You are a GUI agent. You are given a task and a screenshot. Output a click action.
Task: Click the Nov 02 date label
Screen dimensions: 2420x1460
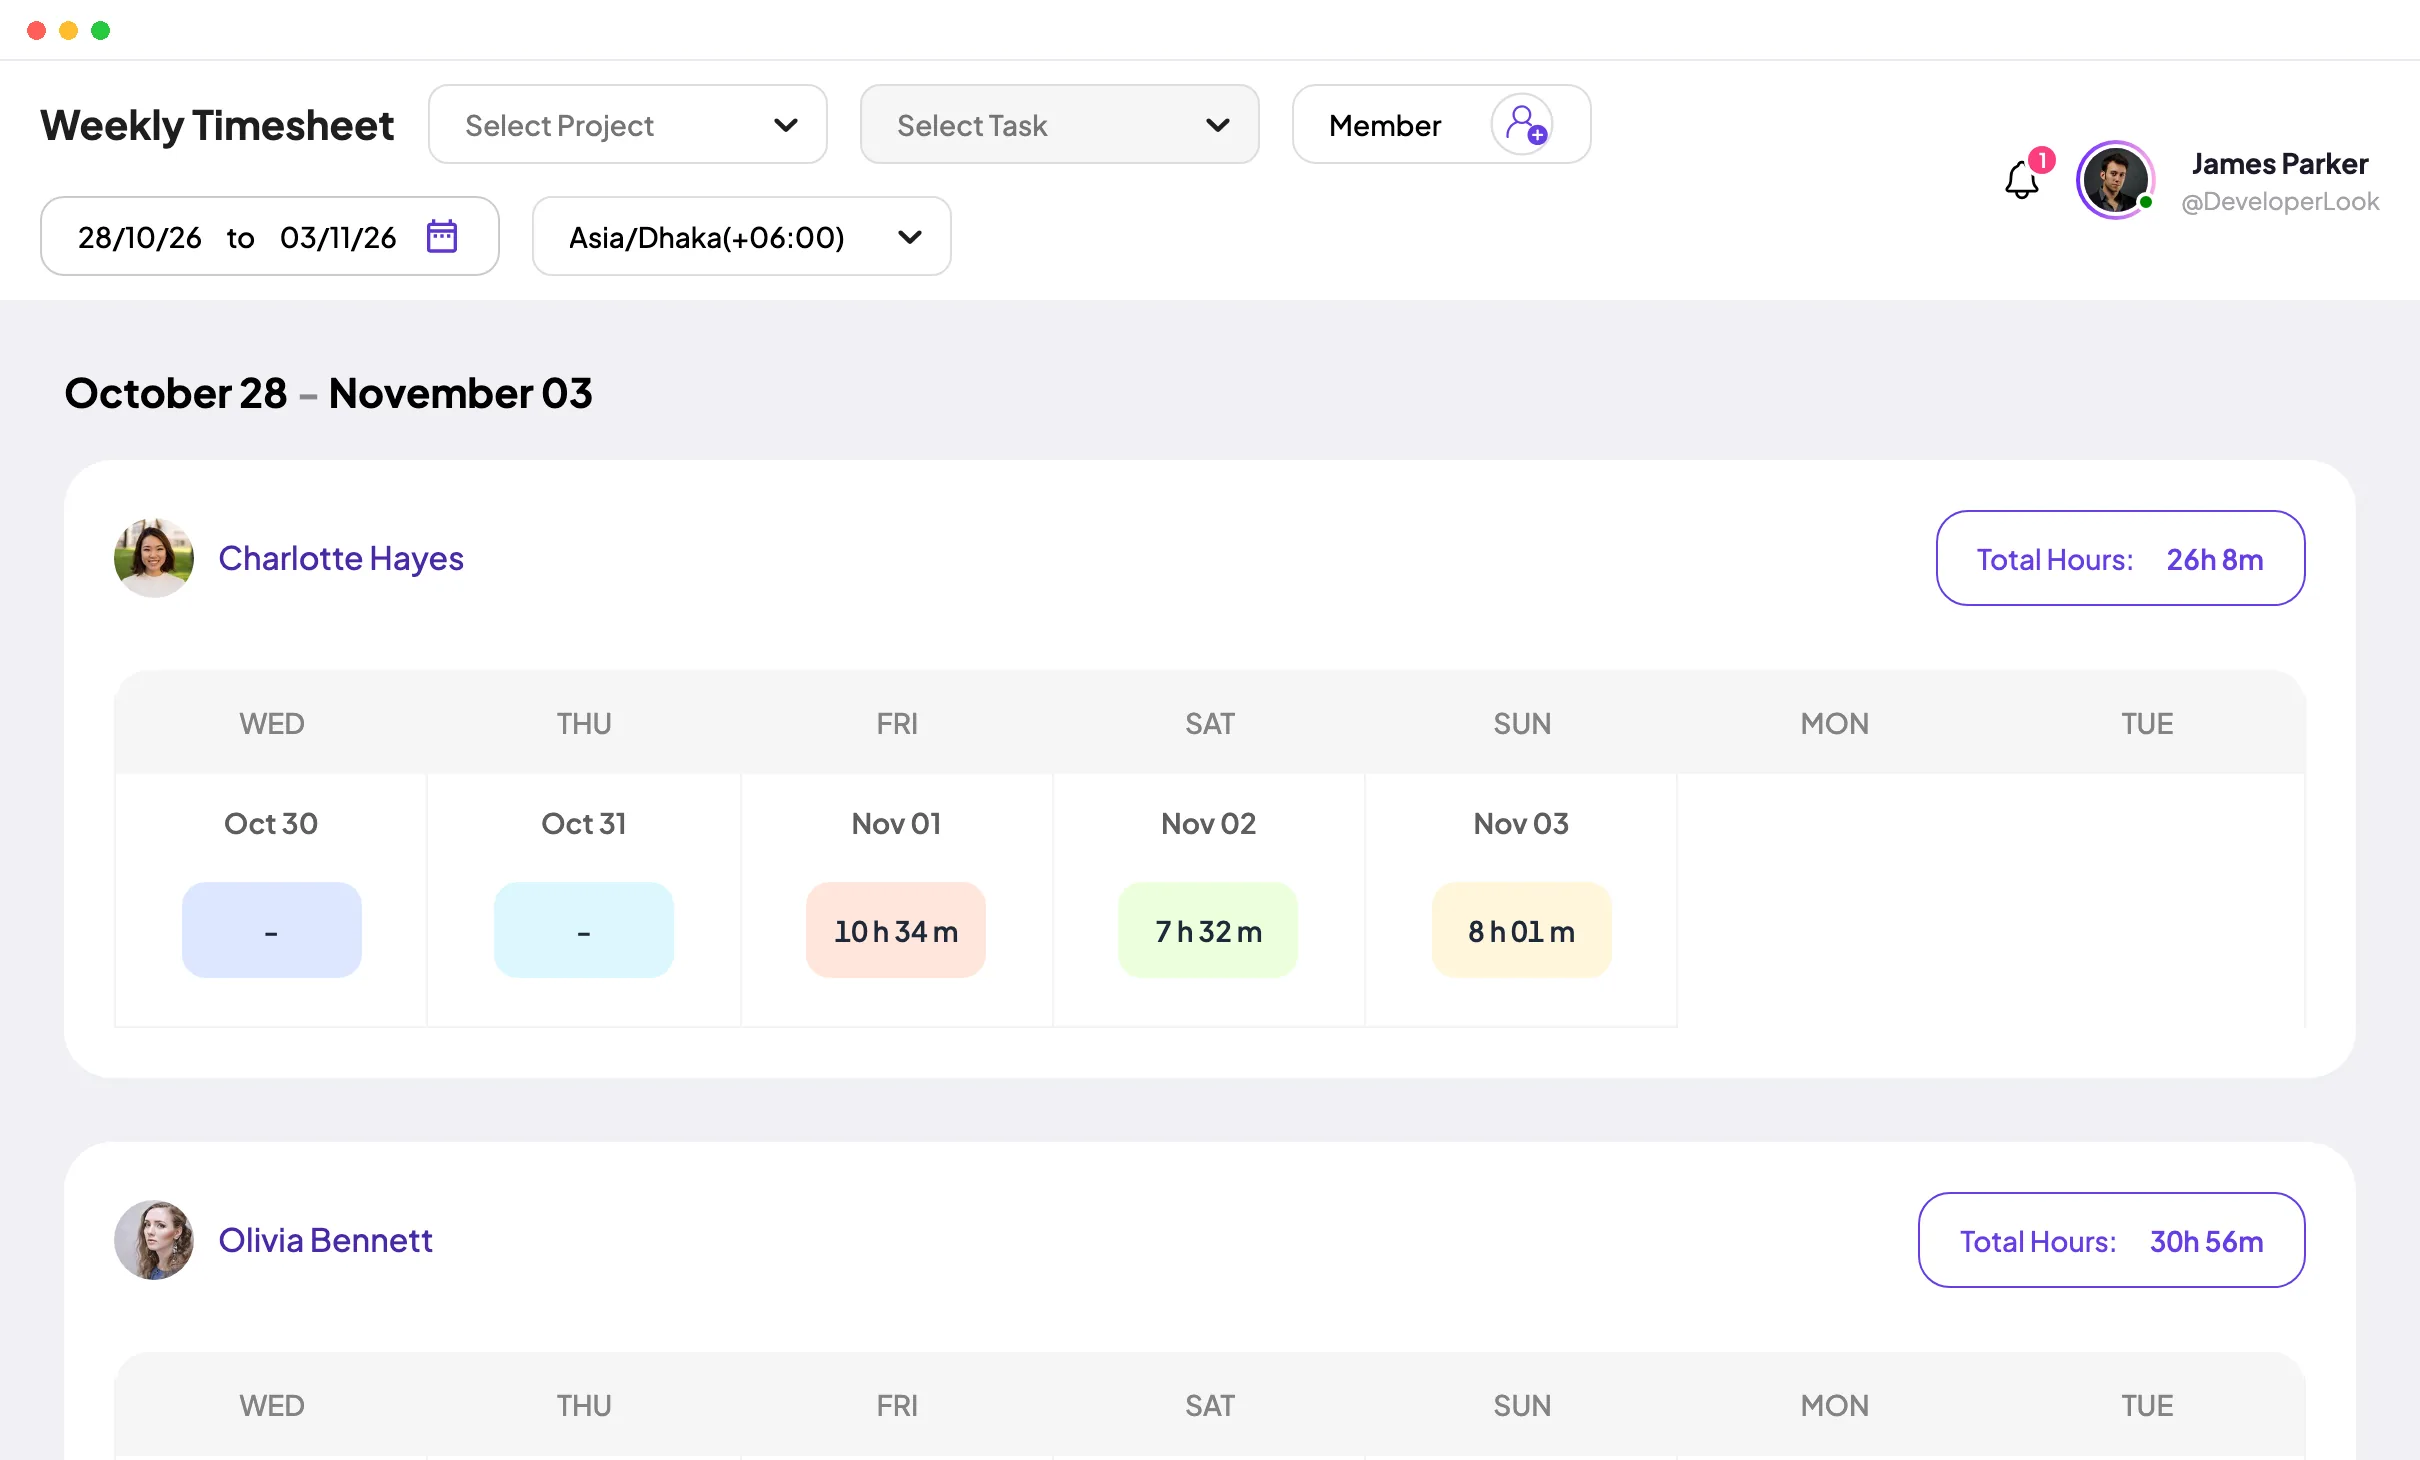pos(1209,823)
